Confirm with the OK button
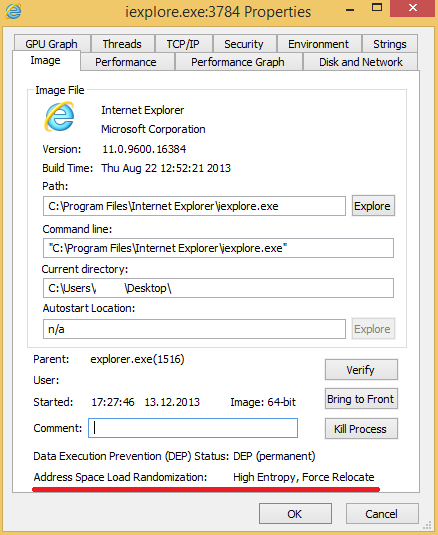Image resolution: width=438 pixels, height=535 pixels. [x=295, y=514]
